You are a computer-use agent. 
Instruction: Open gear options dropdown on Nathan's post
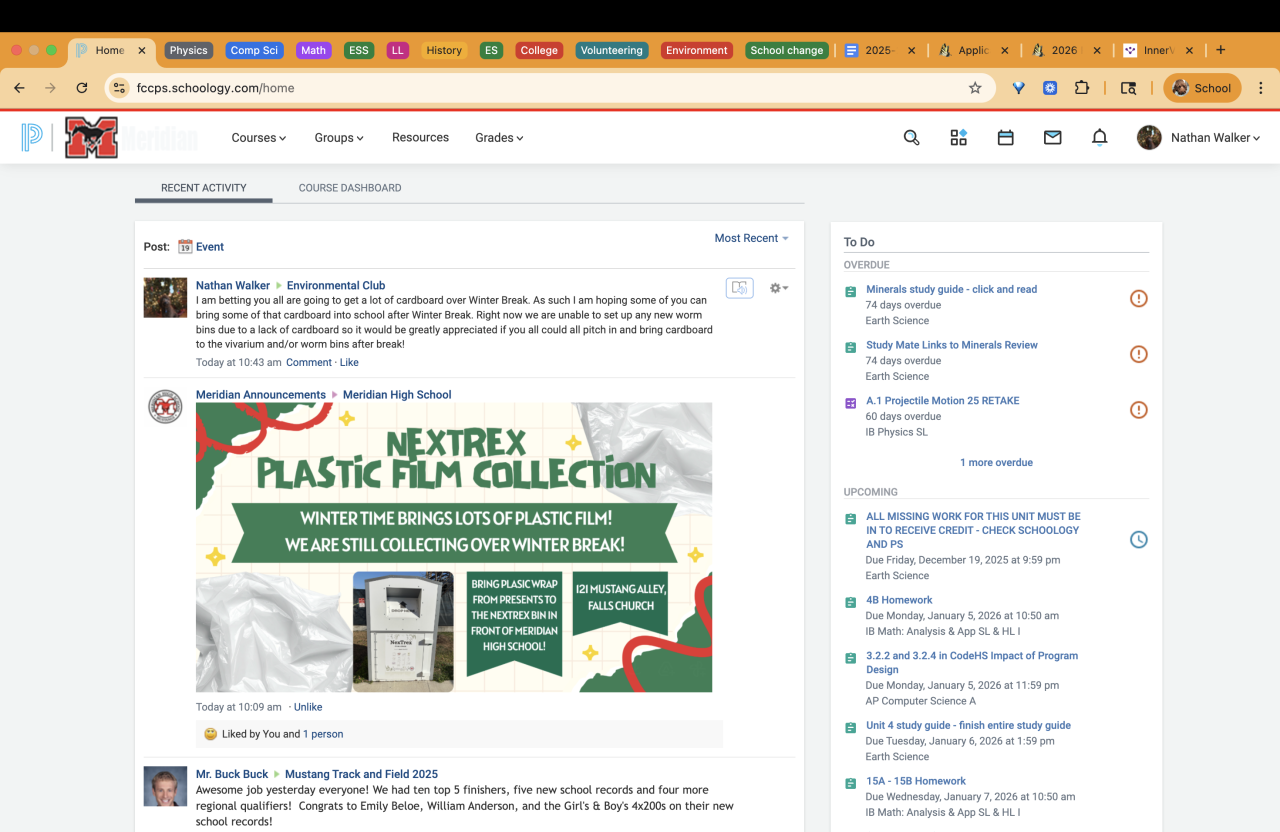(778, 288)
